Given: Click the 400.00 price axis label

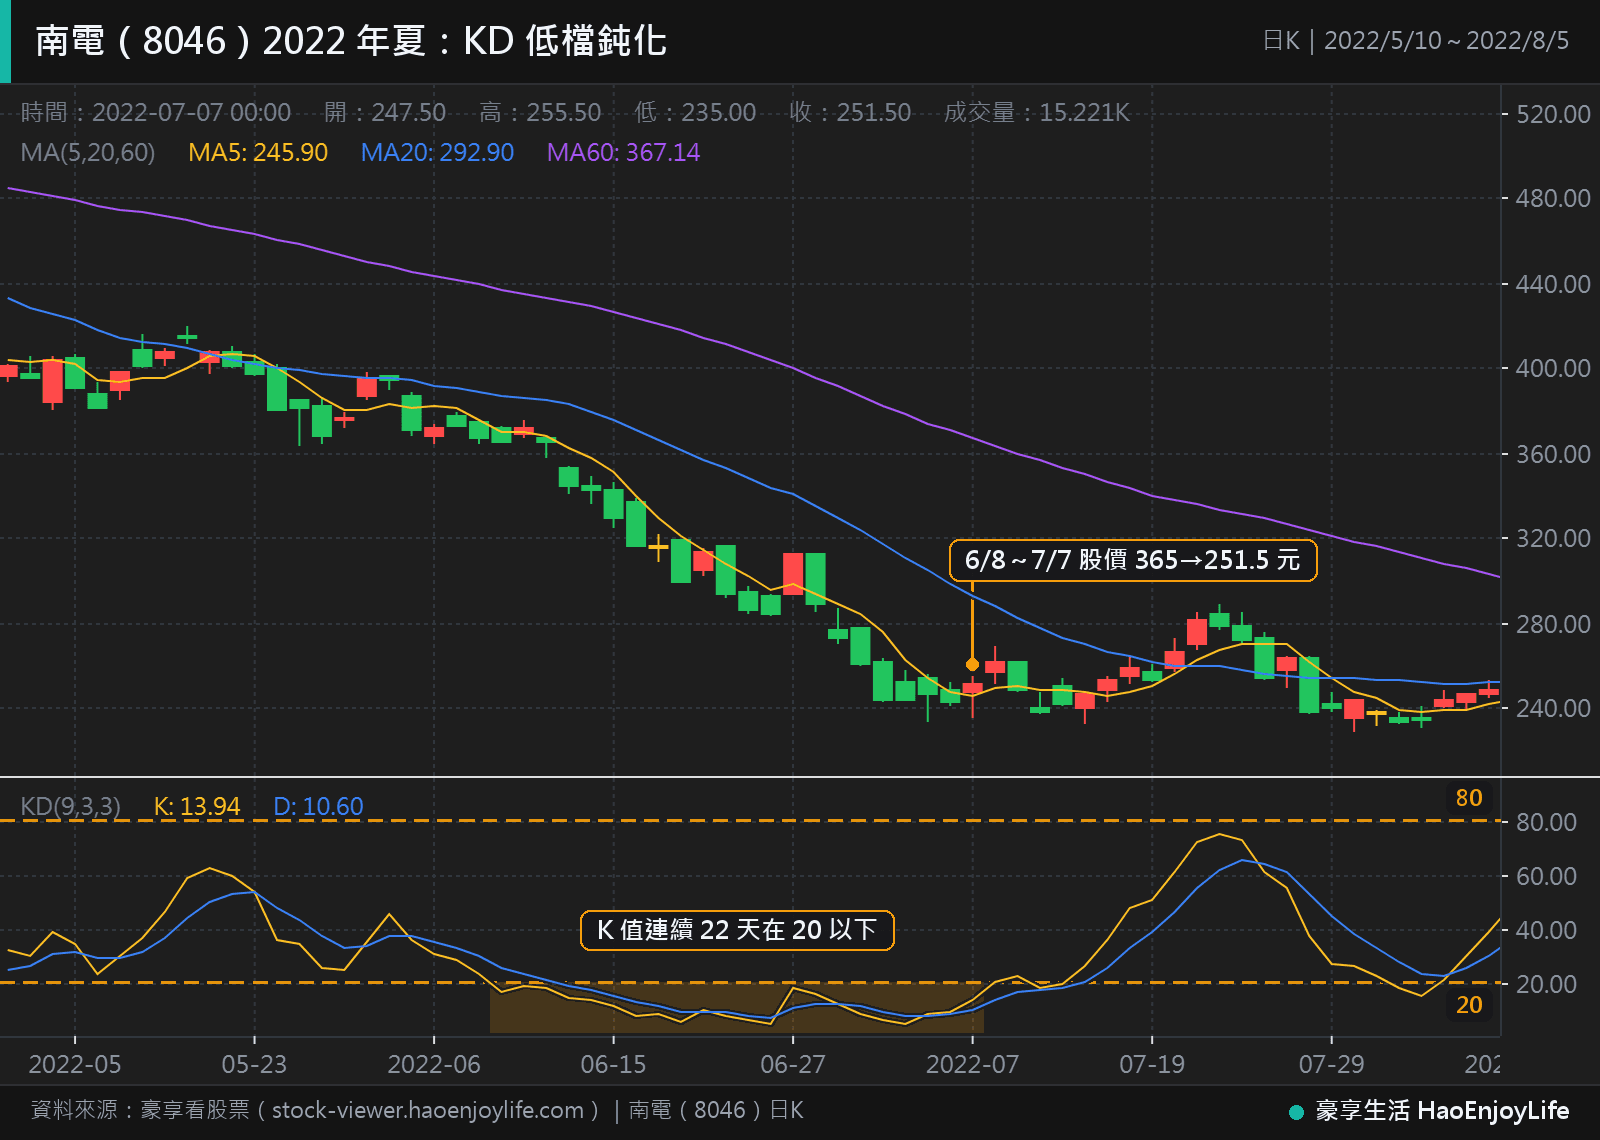Looking at the screenshot, I should tap(1553, 368).
